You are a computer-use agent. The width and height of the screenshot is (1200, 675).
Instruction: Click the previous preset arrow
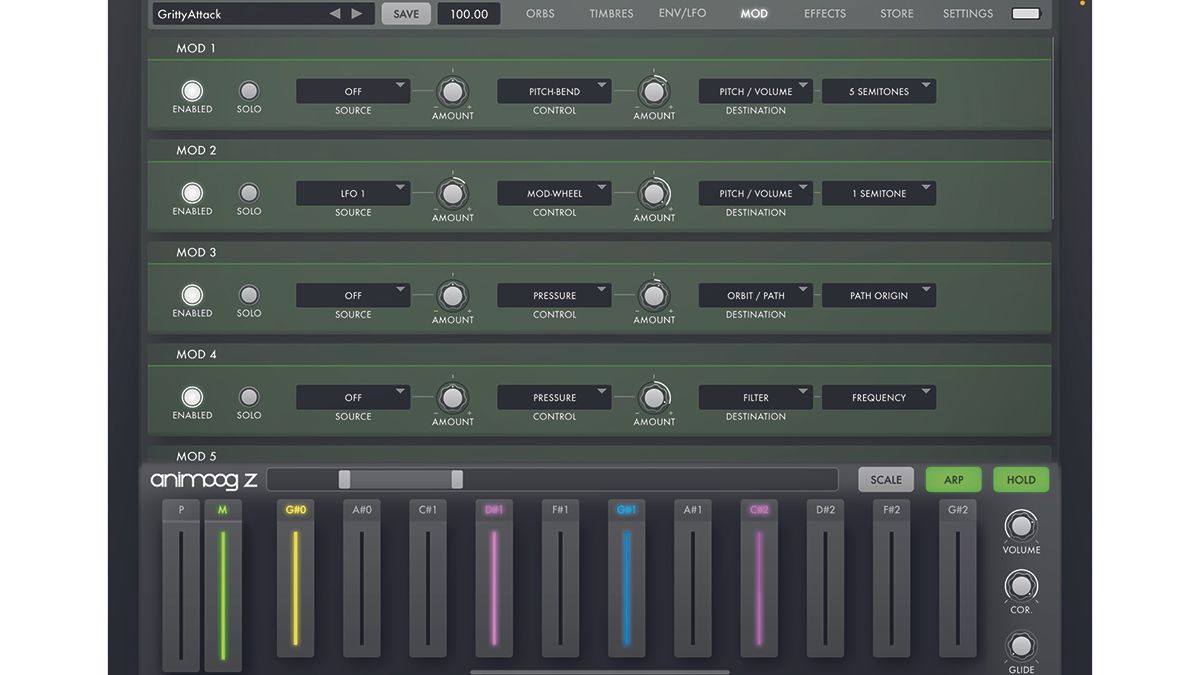pos(335,13)
